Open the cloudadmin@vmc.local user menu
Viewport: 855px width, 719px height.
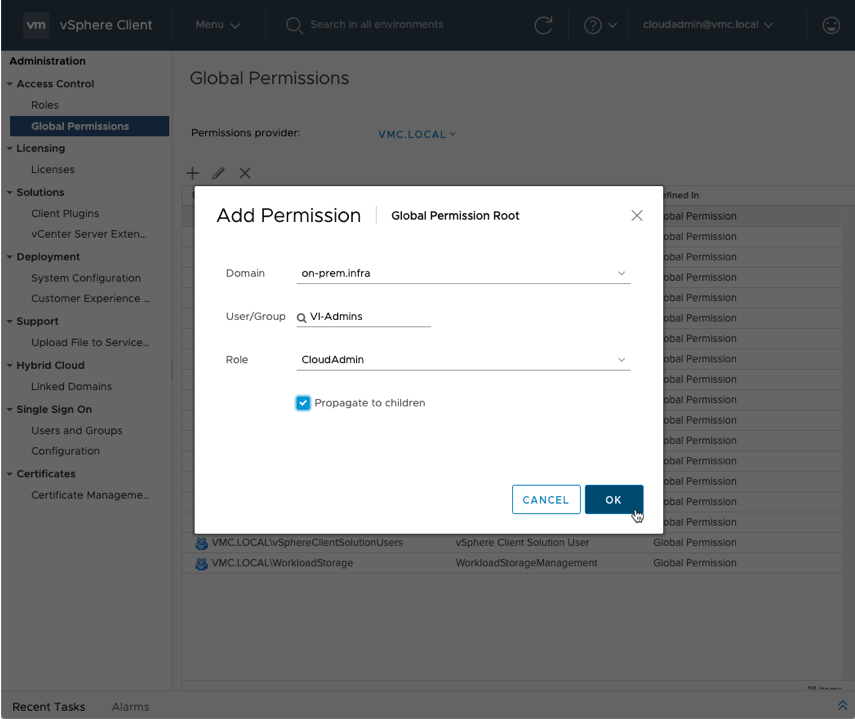click(x=708, y=25)
